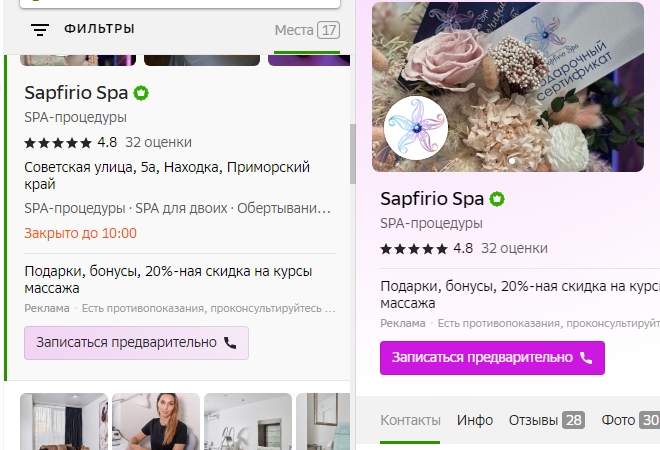Click Записаться предварительно in the list card
The height and width of the screenshot is (450, 660).
136,343
